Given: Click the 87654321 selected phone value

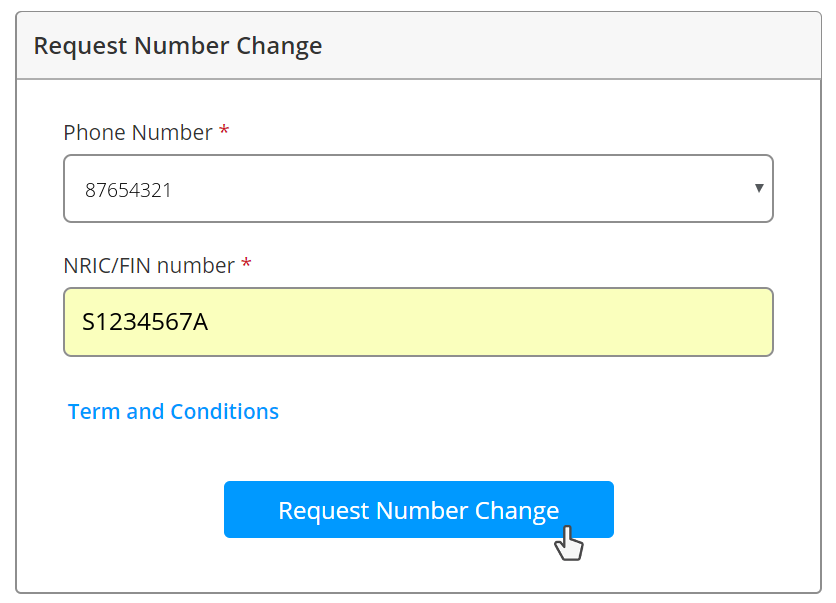Looking at the screenshot, I should (x=128, y=190).
